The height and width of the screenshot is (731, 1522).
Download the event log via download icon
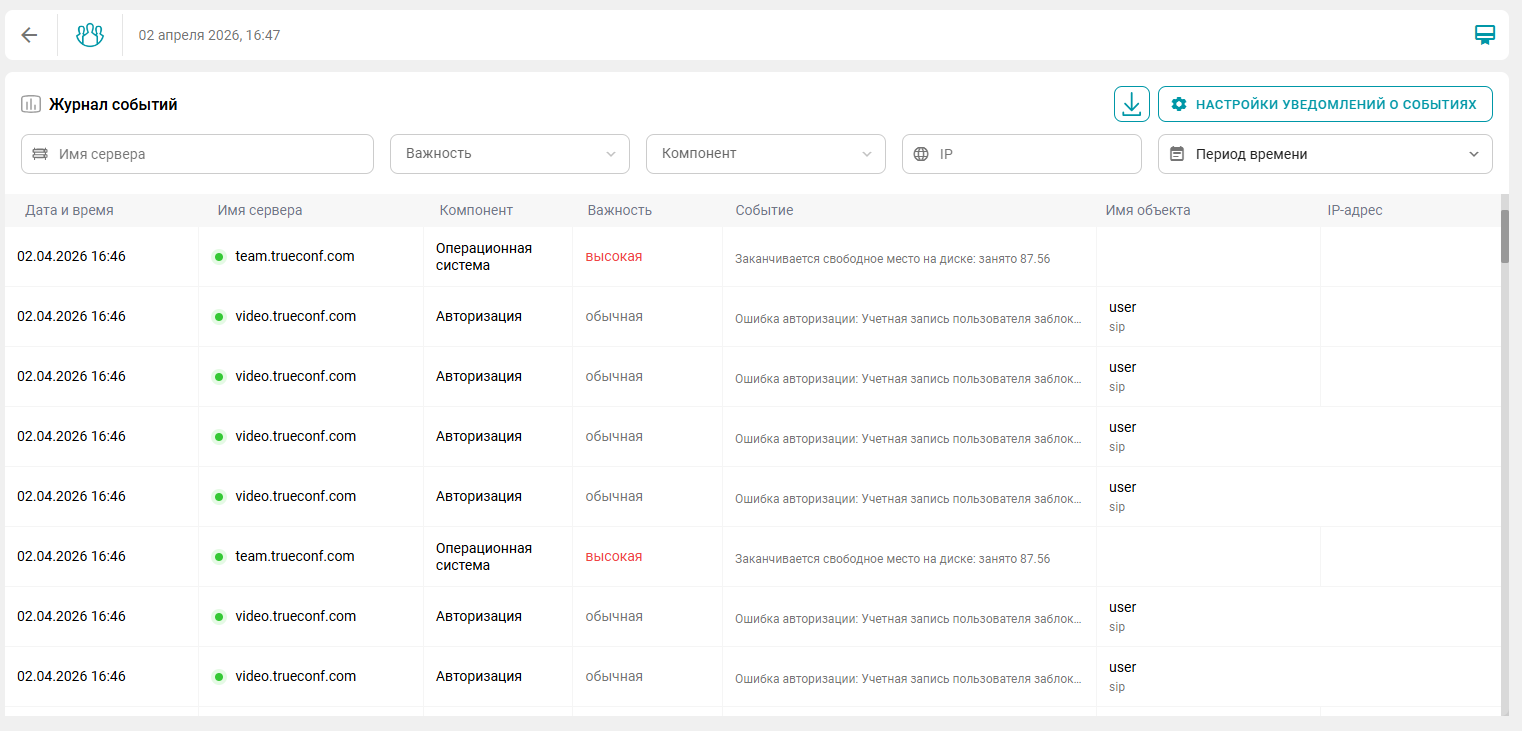[x=1132, y=104]
